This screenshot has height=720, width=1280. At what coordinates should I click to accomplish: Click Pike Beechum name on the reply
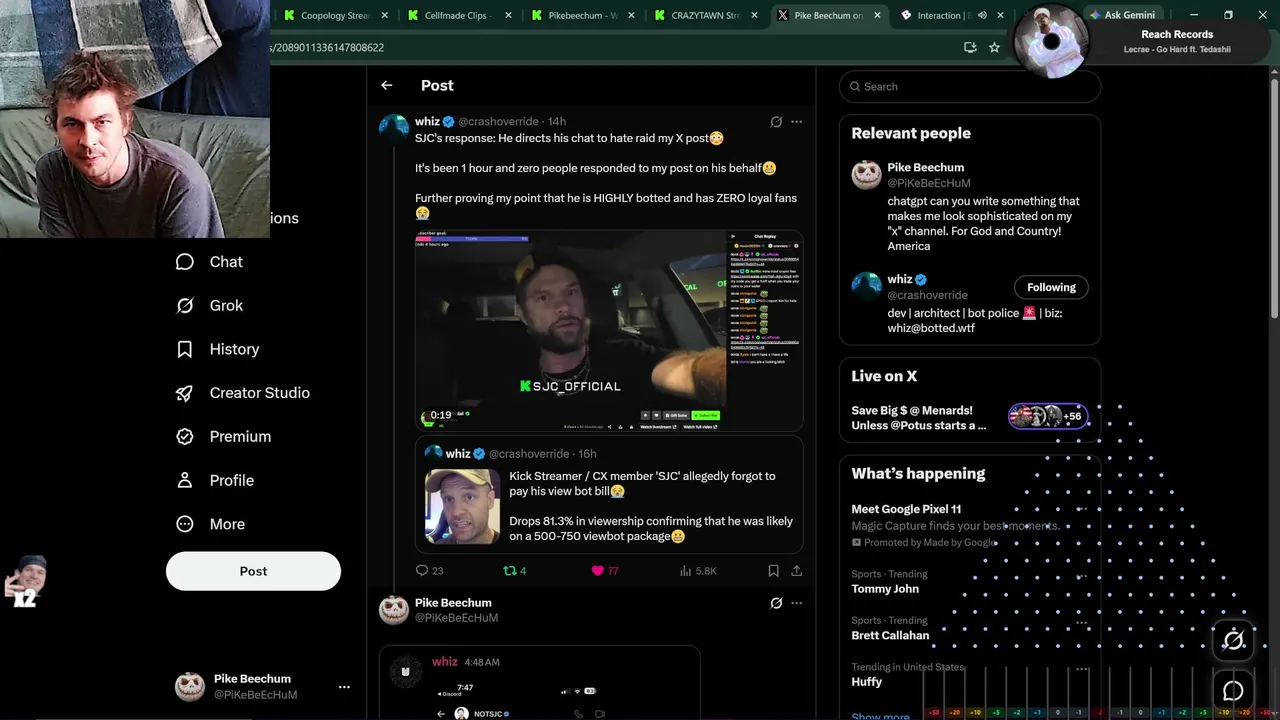(453, 603)
